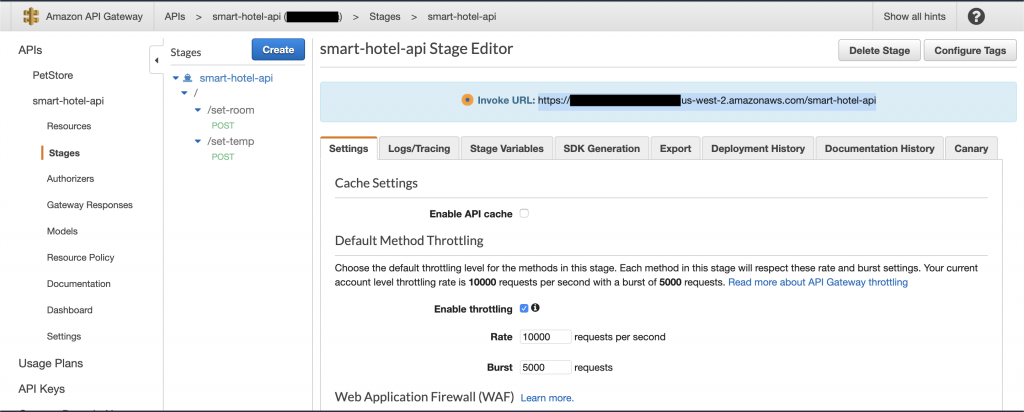This screenshot has height=412, width=1024.
Task: Open the WAF Learn more link
Action: [547, 398]
